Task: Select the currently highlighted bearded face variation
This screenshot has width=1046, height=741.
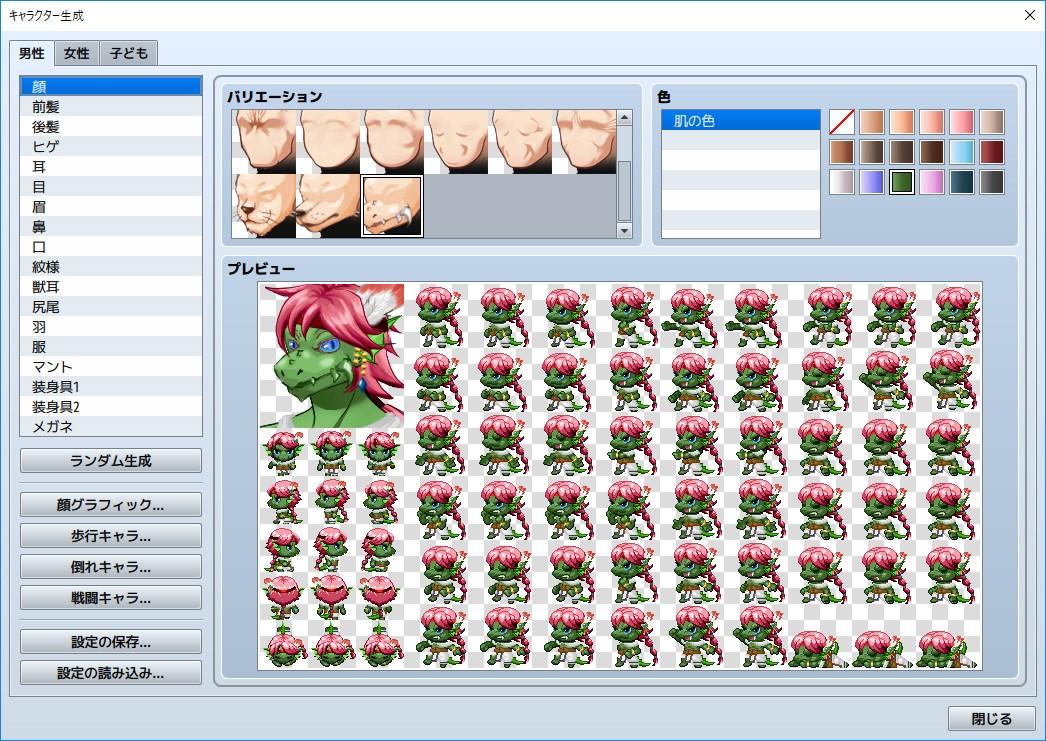Action: pyautogui.click(x=392, y=205)
